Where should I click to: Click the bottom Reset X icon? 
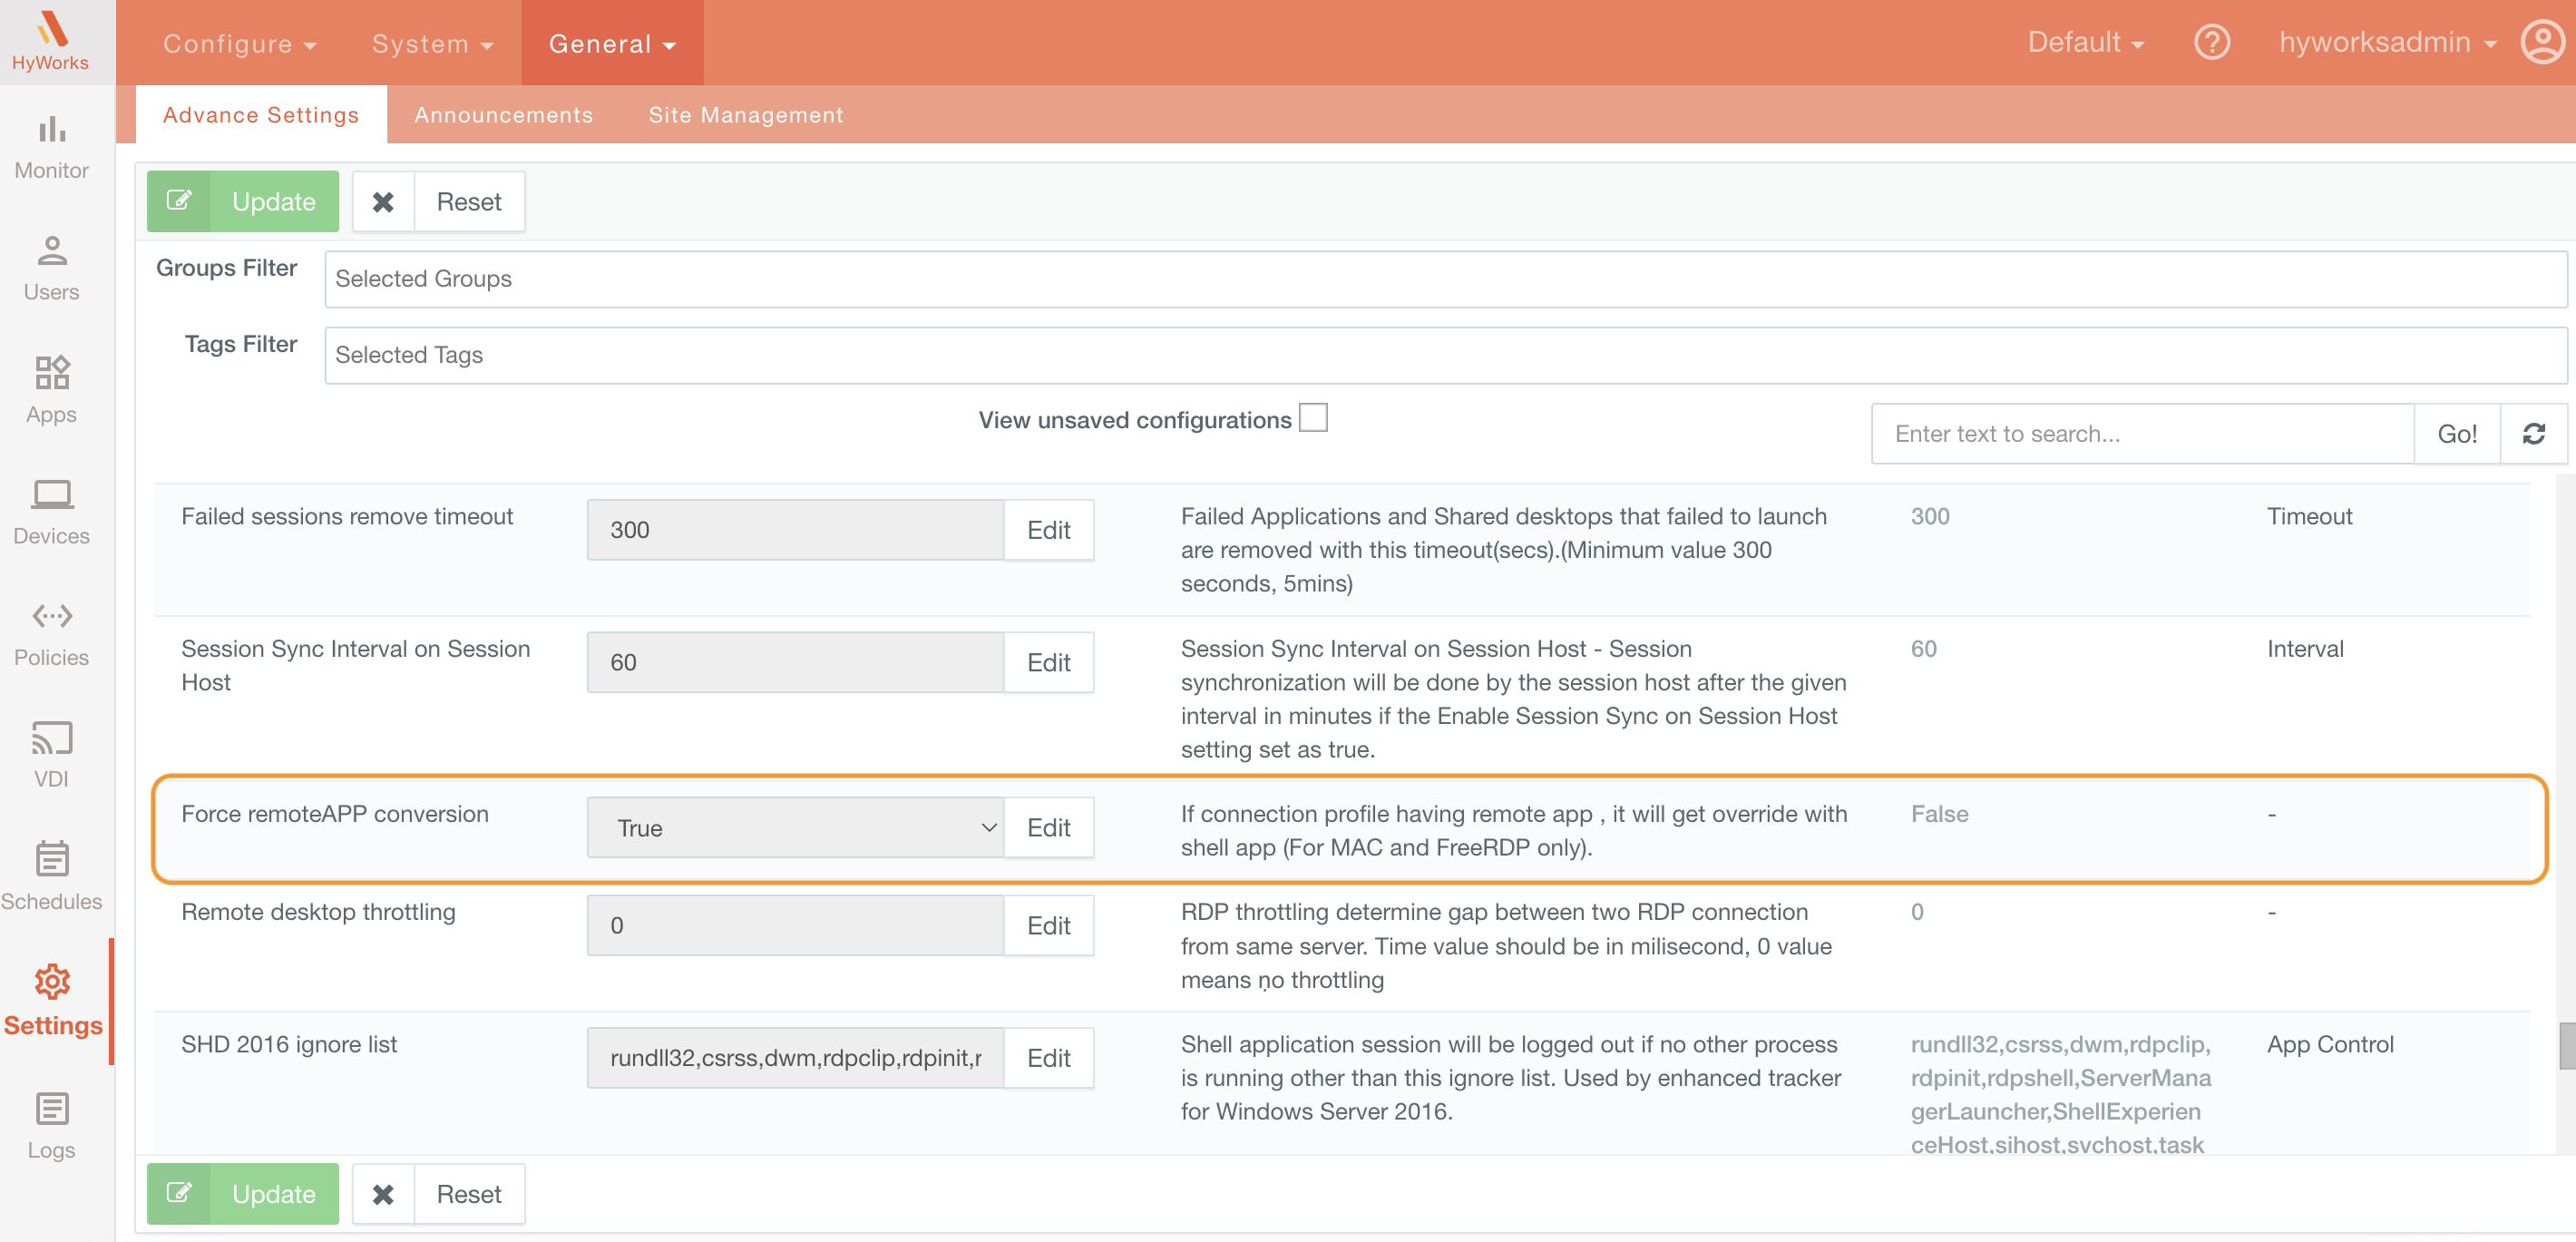[383, 1194]
